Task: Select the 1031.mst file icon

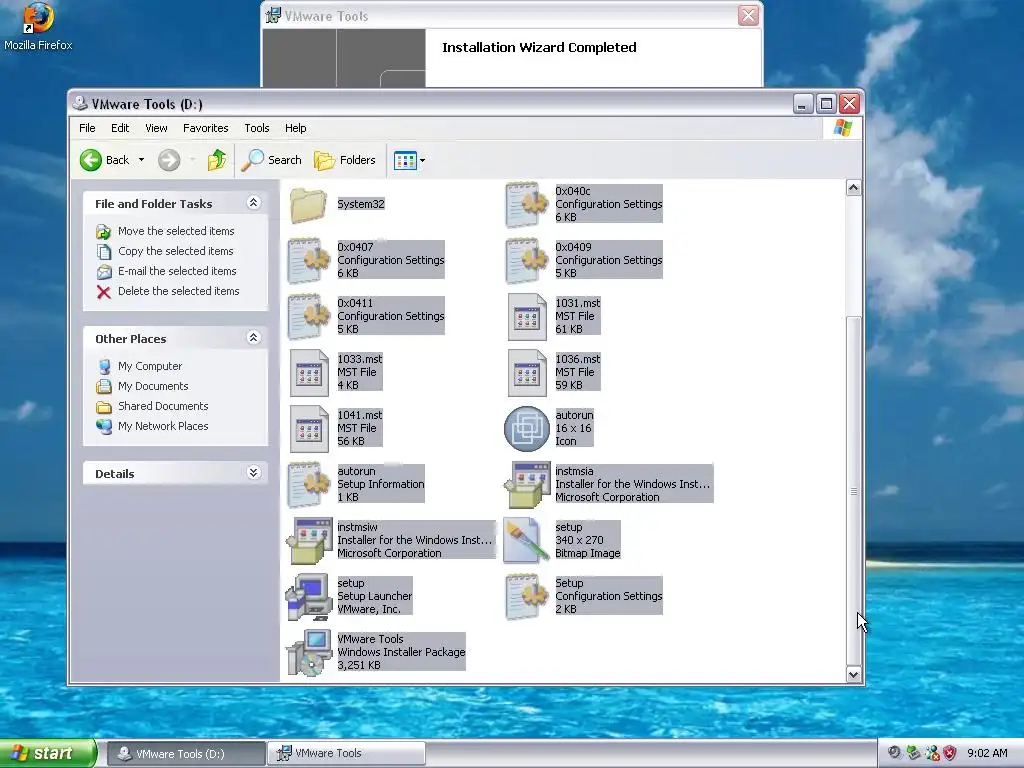Action: 527,317
